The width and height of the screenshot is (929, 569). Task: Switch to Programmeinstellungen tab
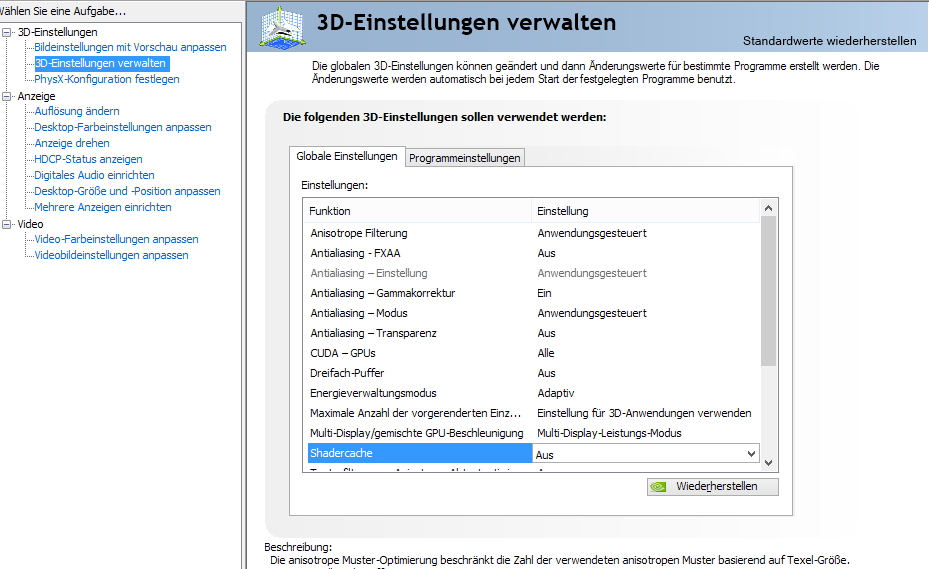point(464,158)
